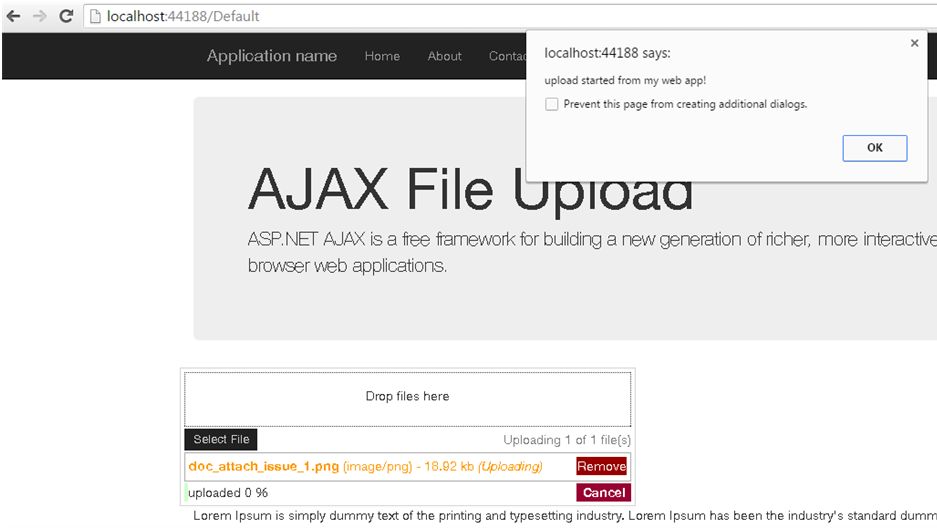Click the Select File button
Viewport: 937px width, 530px height.
click(221, 439)
